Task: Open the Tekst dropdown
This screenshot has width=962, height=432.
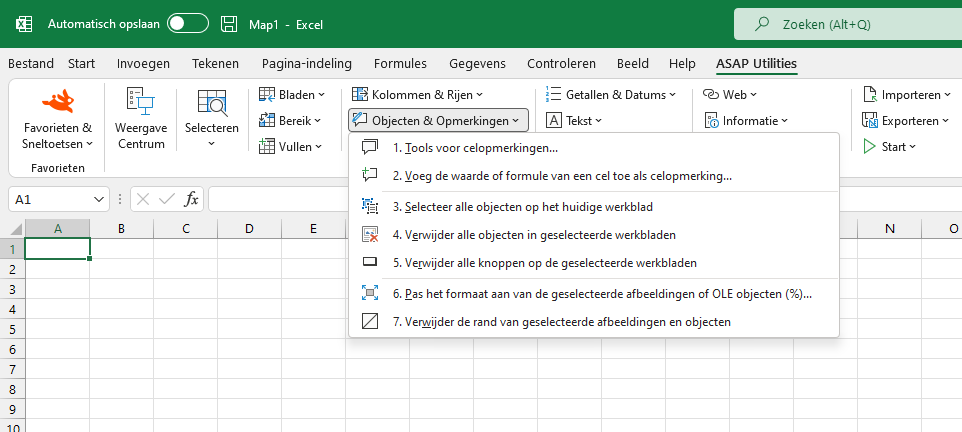Action: pyautogui.click(x=574, y=121)
